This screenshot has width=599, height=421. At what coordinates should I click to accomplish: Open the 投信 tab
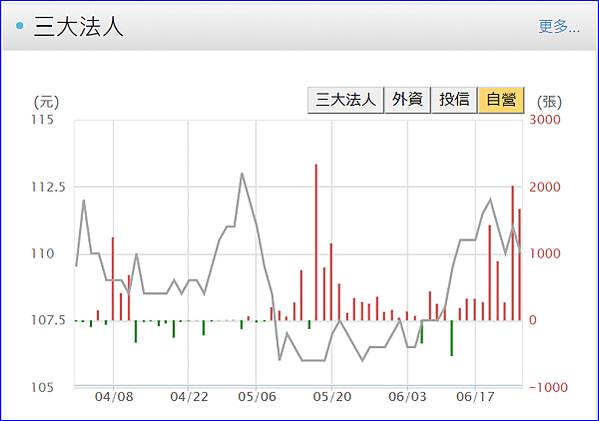pos(454,100)
